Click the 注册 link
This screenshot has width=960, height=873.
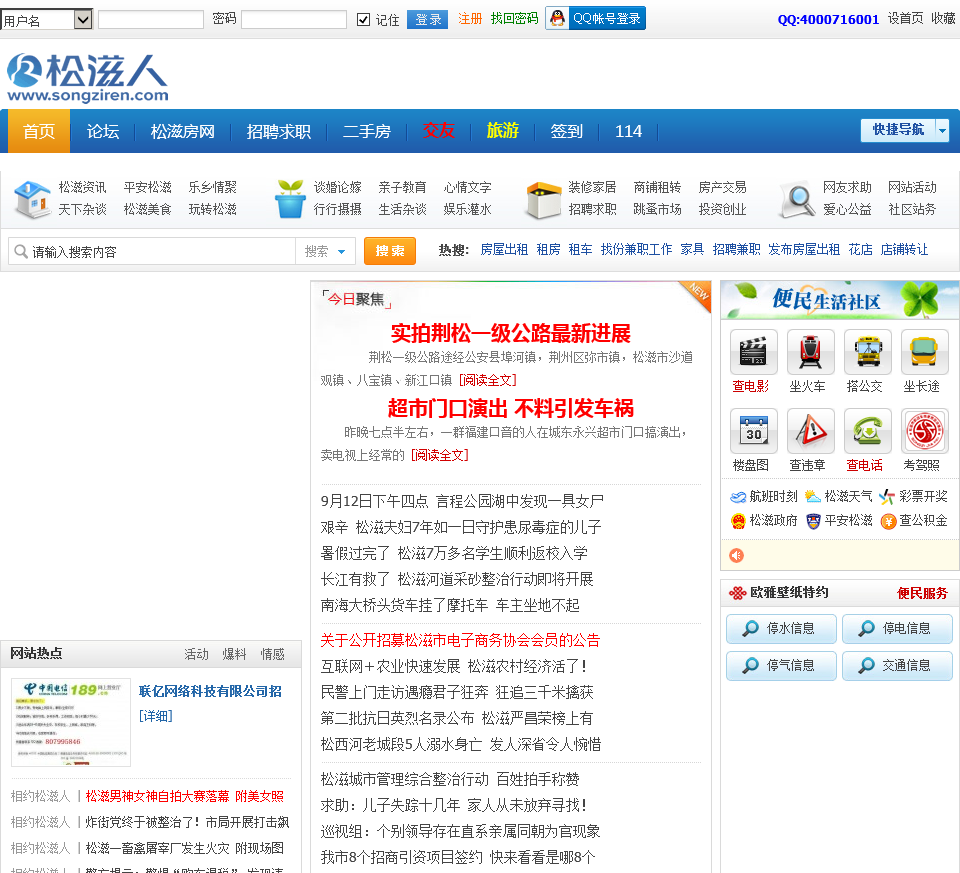470,19
